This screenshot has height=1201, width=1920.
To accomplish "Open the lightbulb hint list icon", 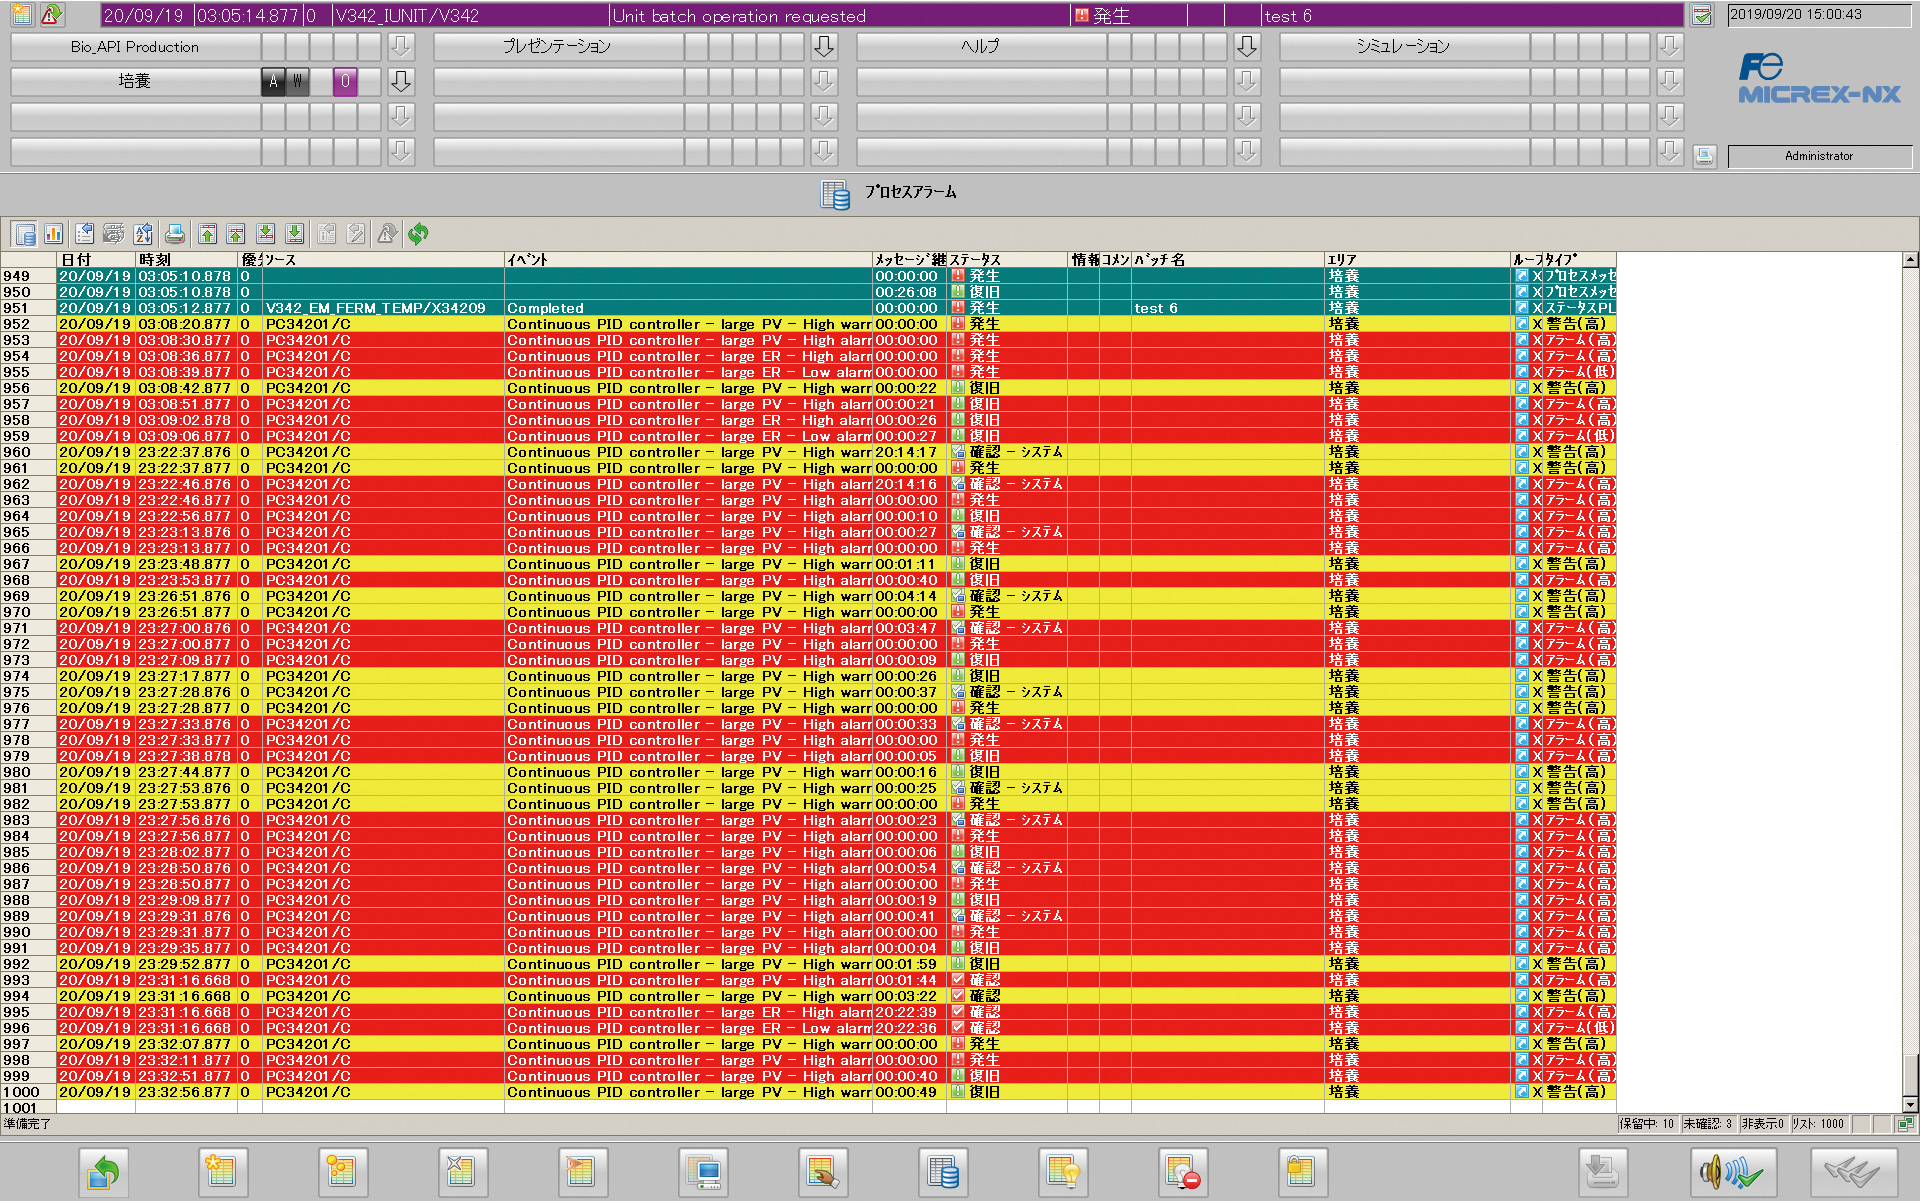I will click(1063, 1172).
